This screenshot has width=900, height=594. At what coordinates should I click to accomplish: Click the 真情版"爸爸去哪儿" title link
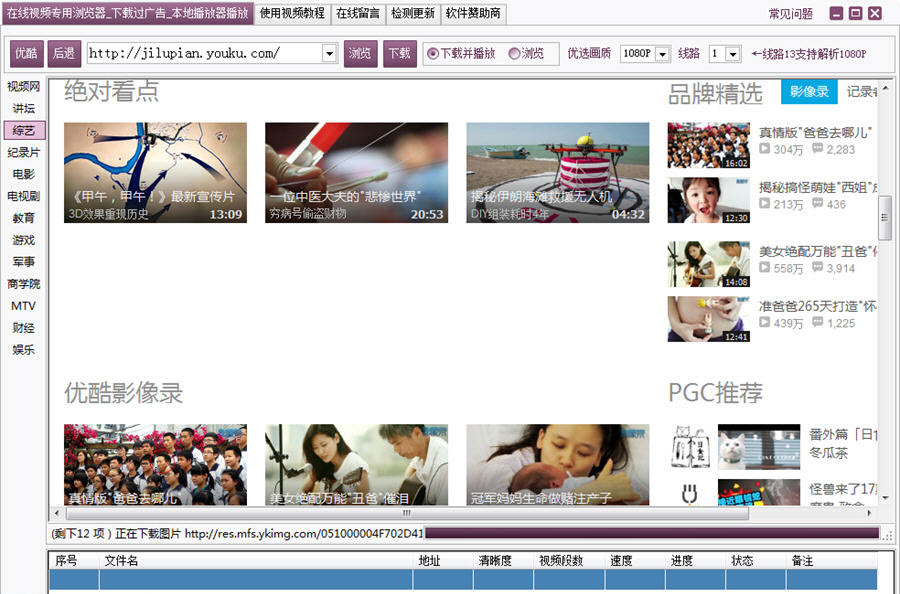pos(815,133)
